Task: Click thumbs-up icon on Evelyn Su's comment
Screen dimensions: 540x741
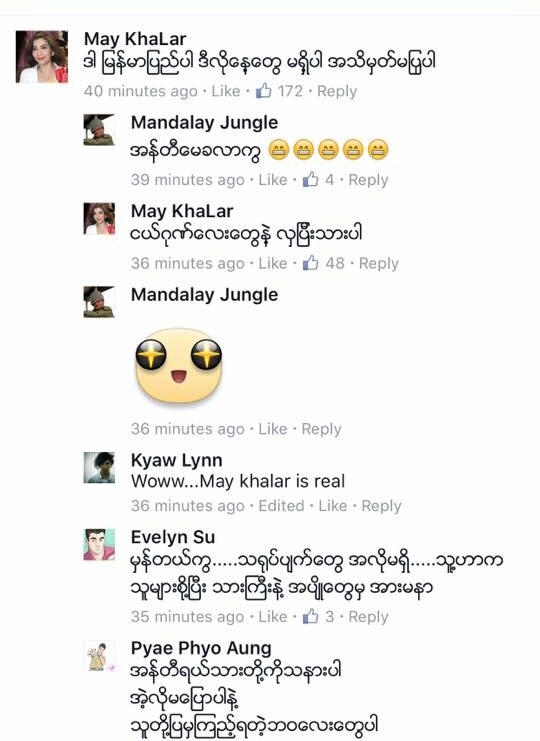Action: click(x=310, y=616)
